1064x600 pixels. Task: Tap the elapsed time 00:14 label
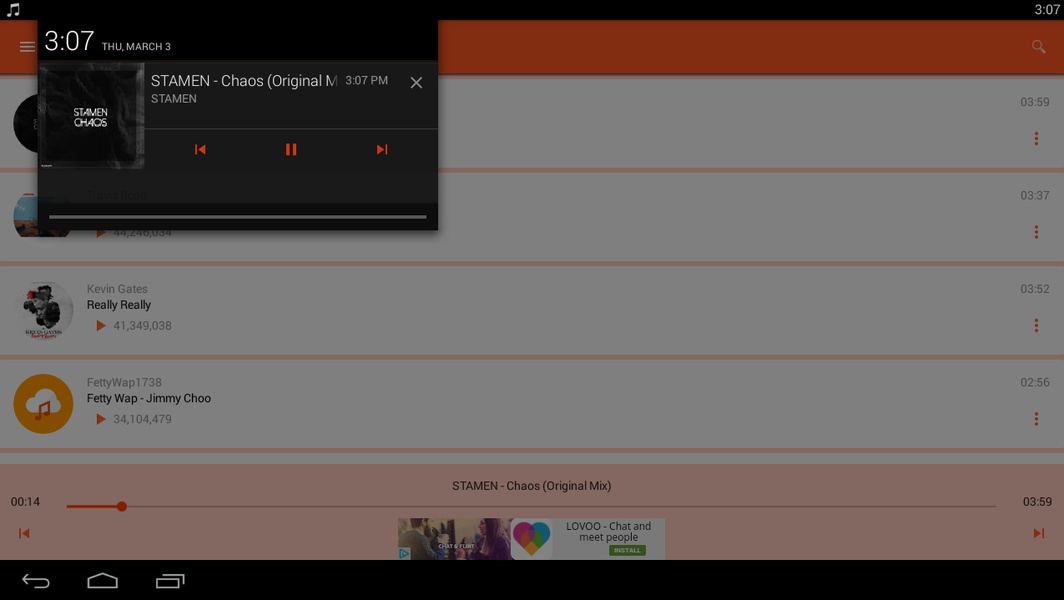click(25, 502)
